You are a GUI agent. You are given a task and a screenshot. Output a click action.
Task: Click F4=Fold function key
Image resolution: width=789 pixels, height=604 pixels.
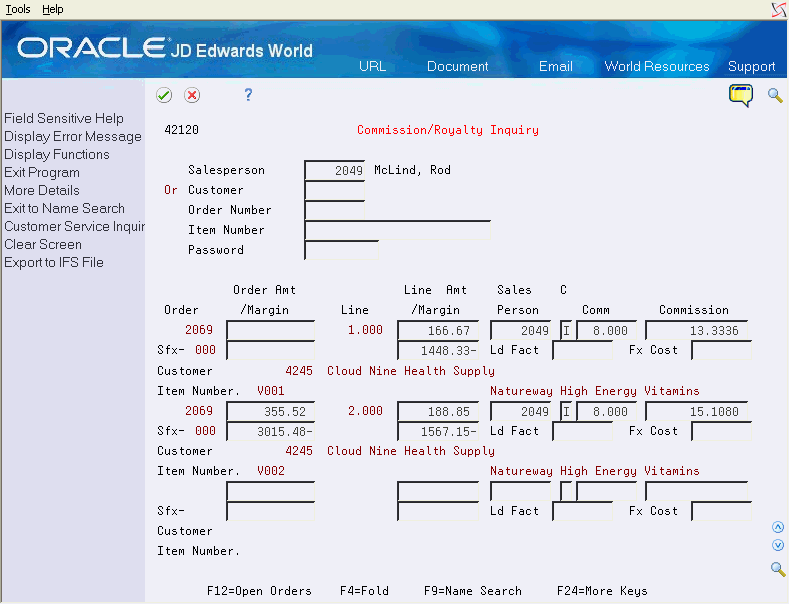tap(364, 591)
